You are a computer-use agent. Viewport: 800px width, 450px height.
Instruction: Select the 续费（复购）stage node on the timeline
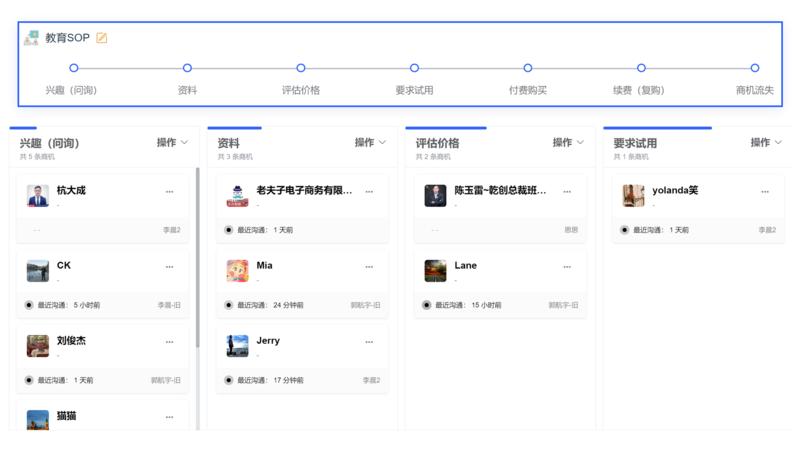tap(641, 68)
